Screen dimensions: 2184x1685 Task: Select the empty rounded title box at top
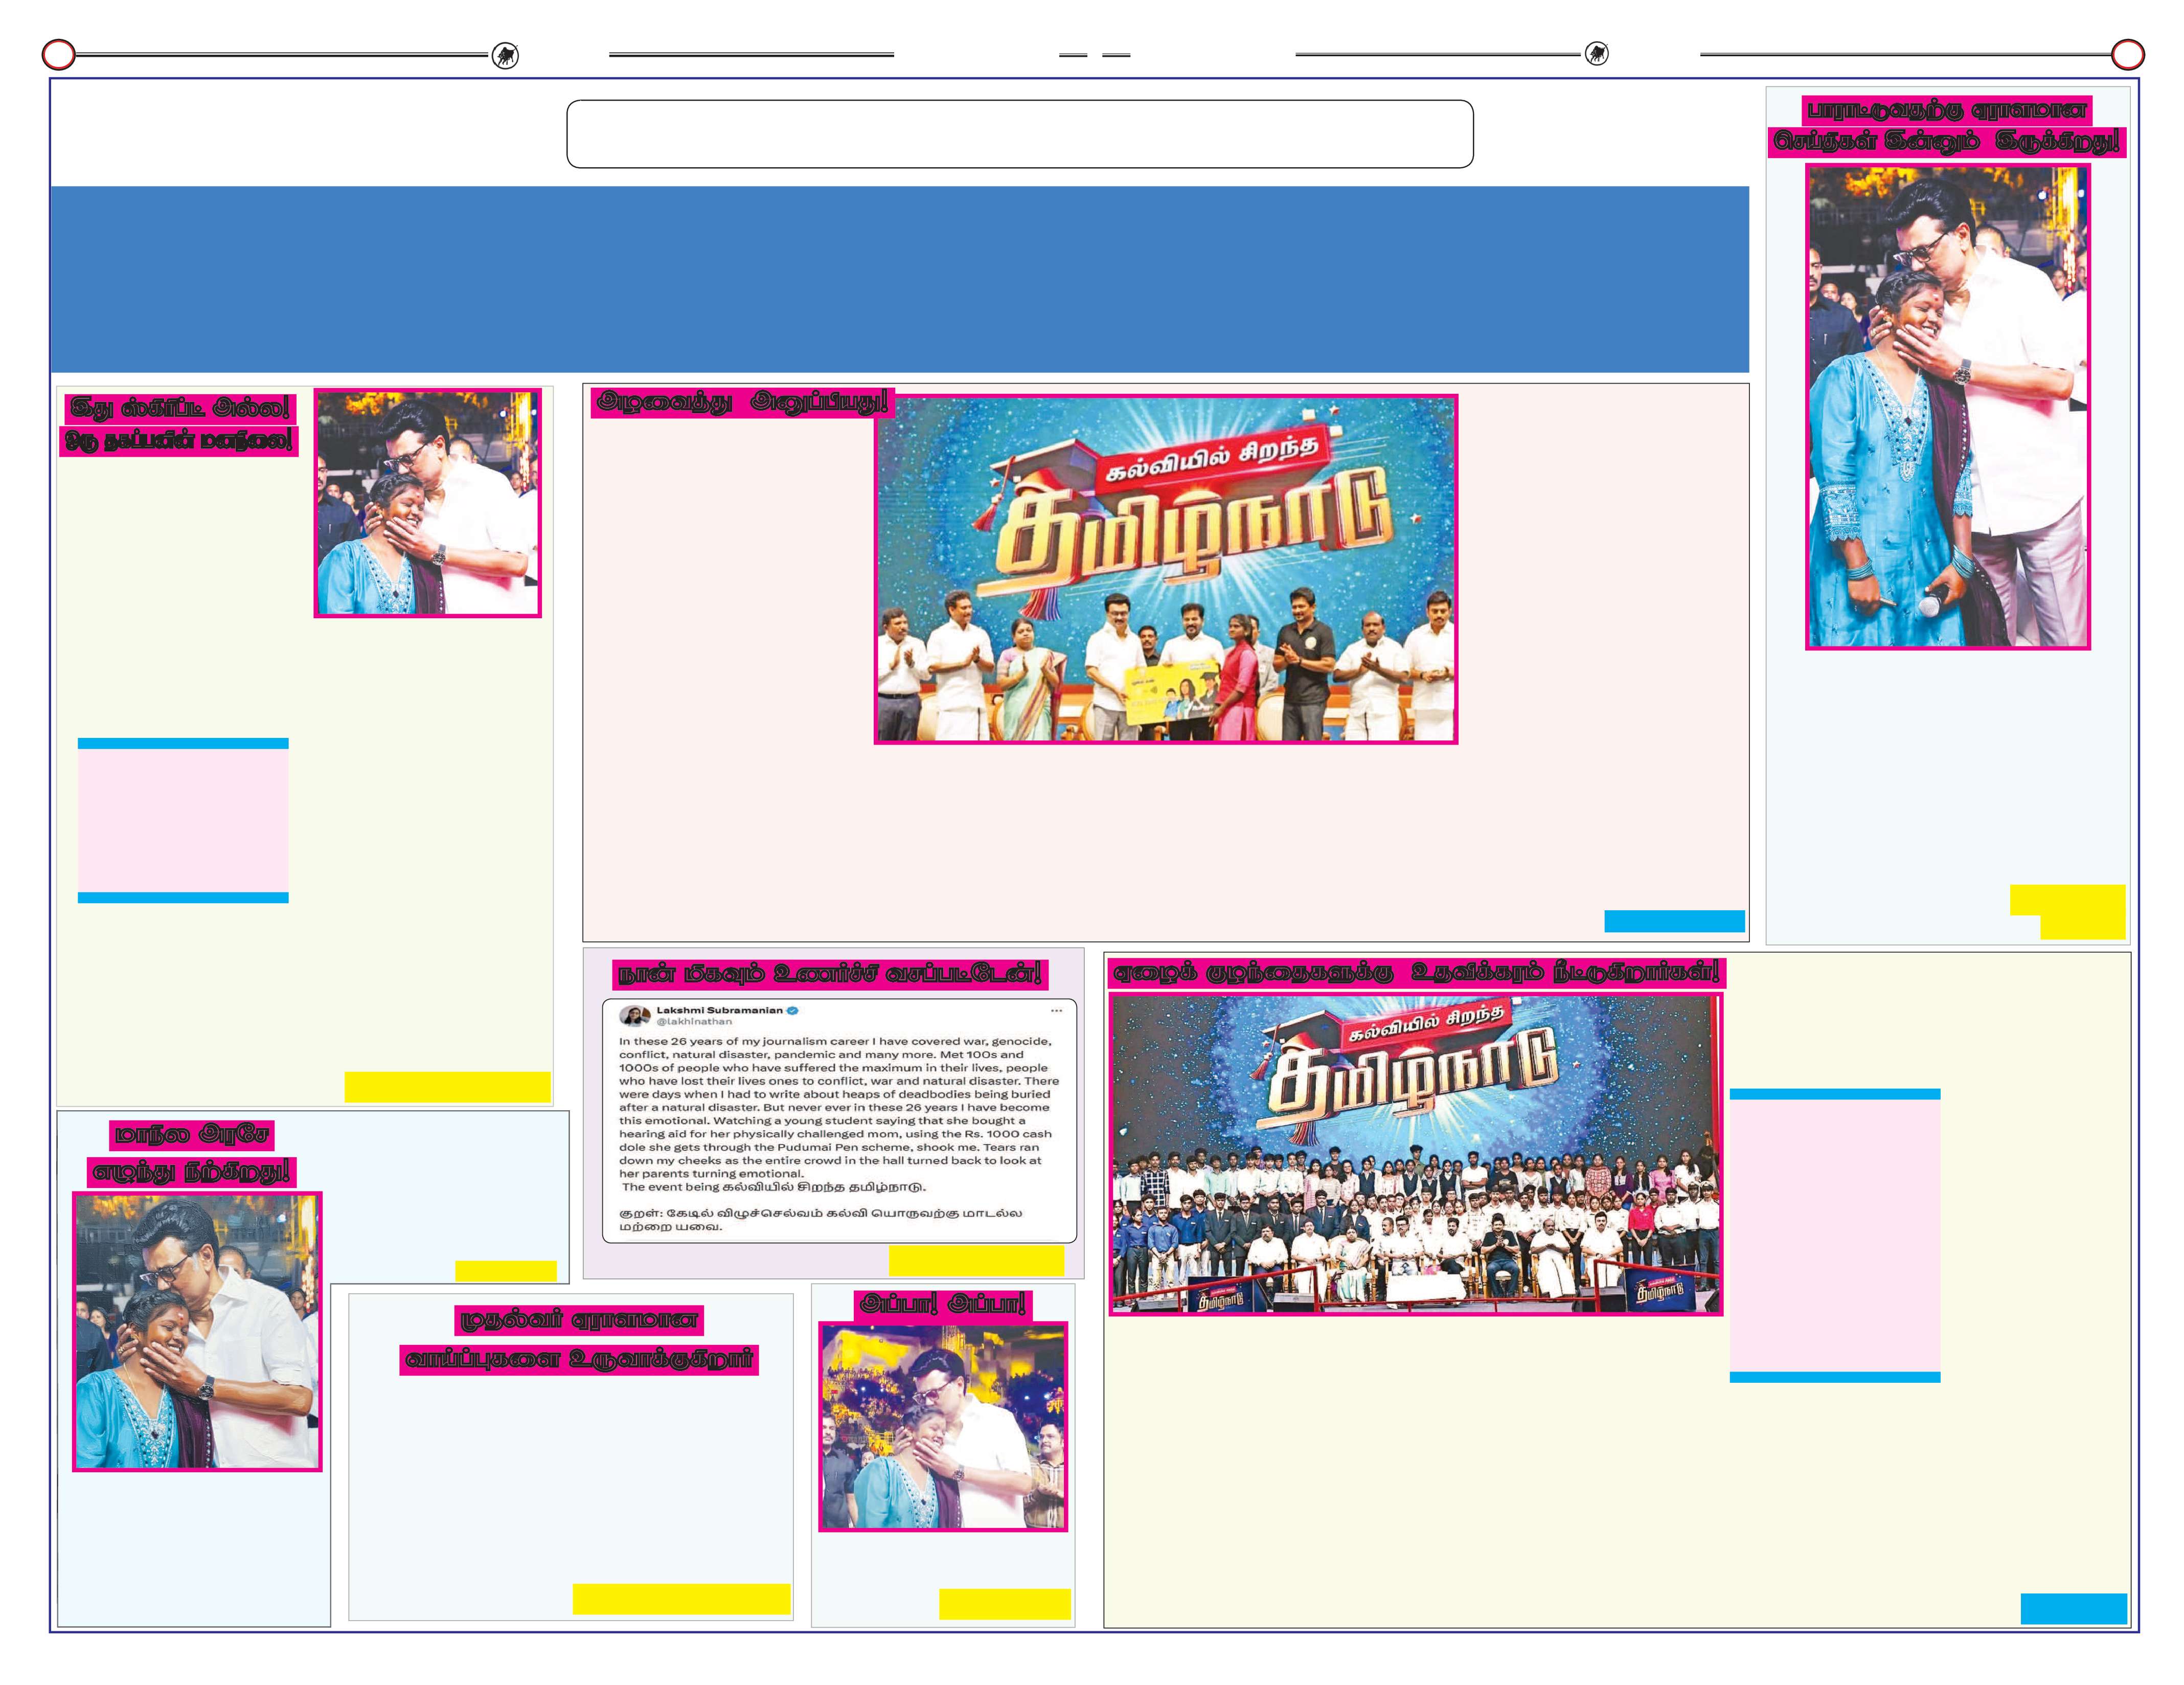tap(1019, 134)
